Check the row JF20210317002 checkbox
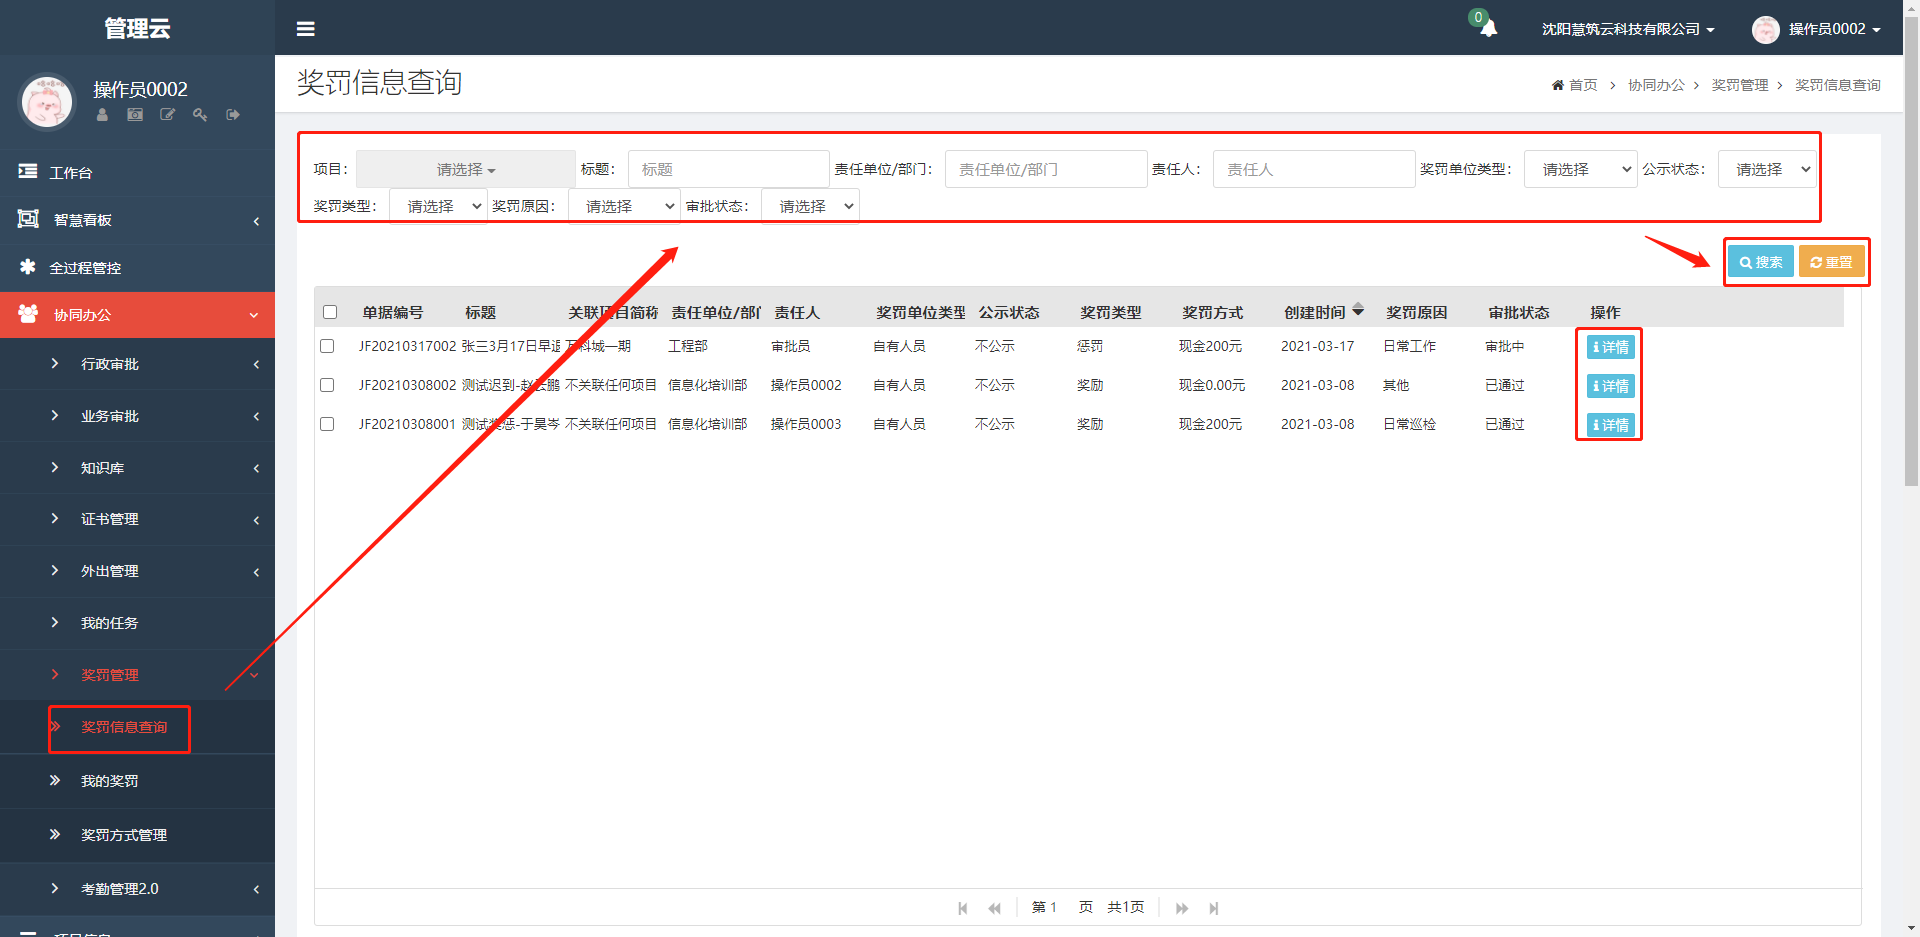Viewport: 1920px width, 937px height. click(x=327, y=346)
